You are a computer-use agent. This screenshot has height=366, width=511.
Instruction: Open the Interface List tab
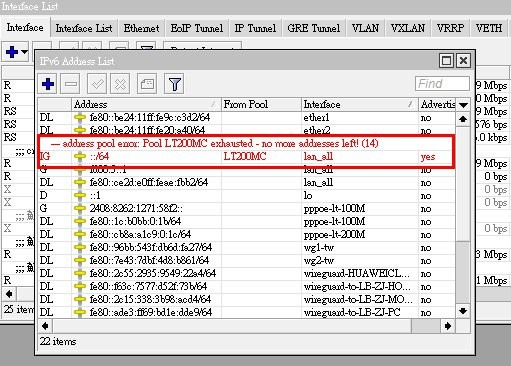(x=84, y=28)
